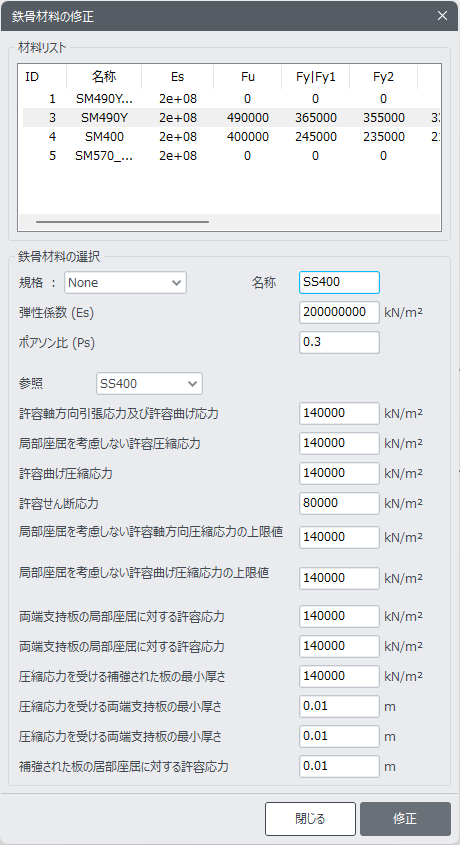Click the 許容曲げ圧縮応力 input field
Viewport: 460px width, 845px height.
(x=339, y=473)
